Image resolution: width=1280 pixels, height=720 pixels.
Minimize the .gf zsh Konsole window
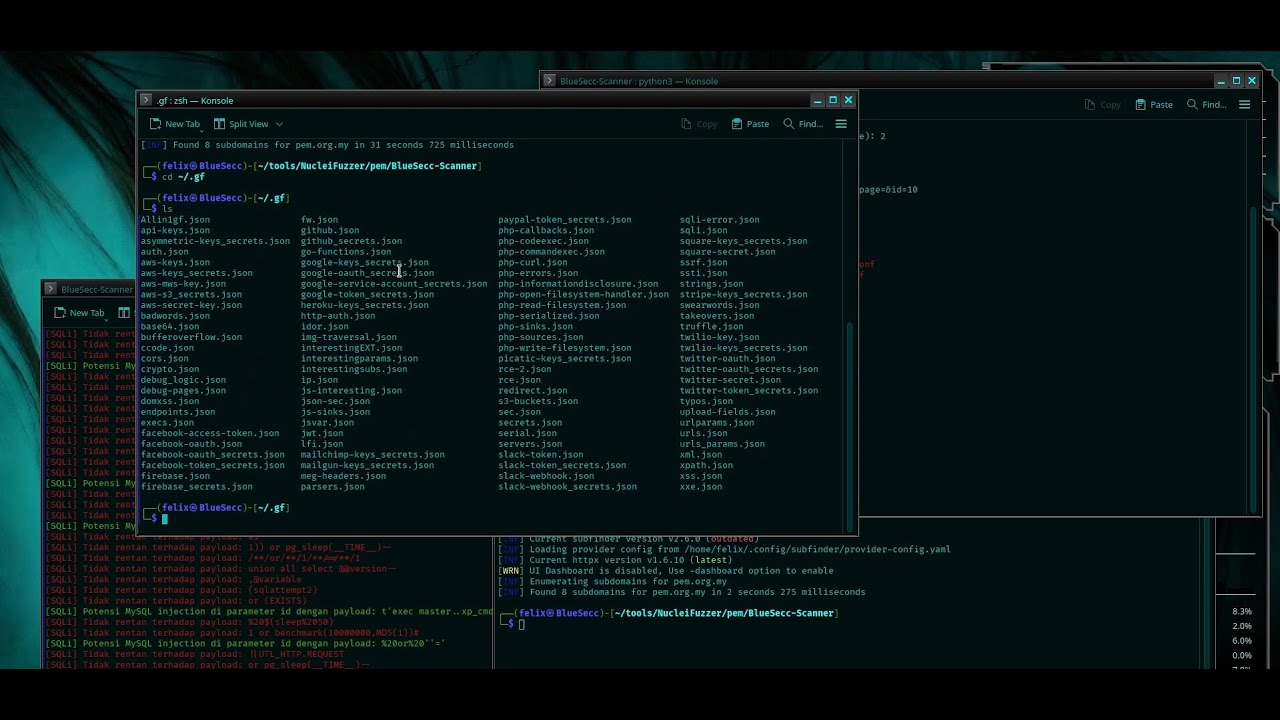(x=818, y=100)
